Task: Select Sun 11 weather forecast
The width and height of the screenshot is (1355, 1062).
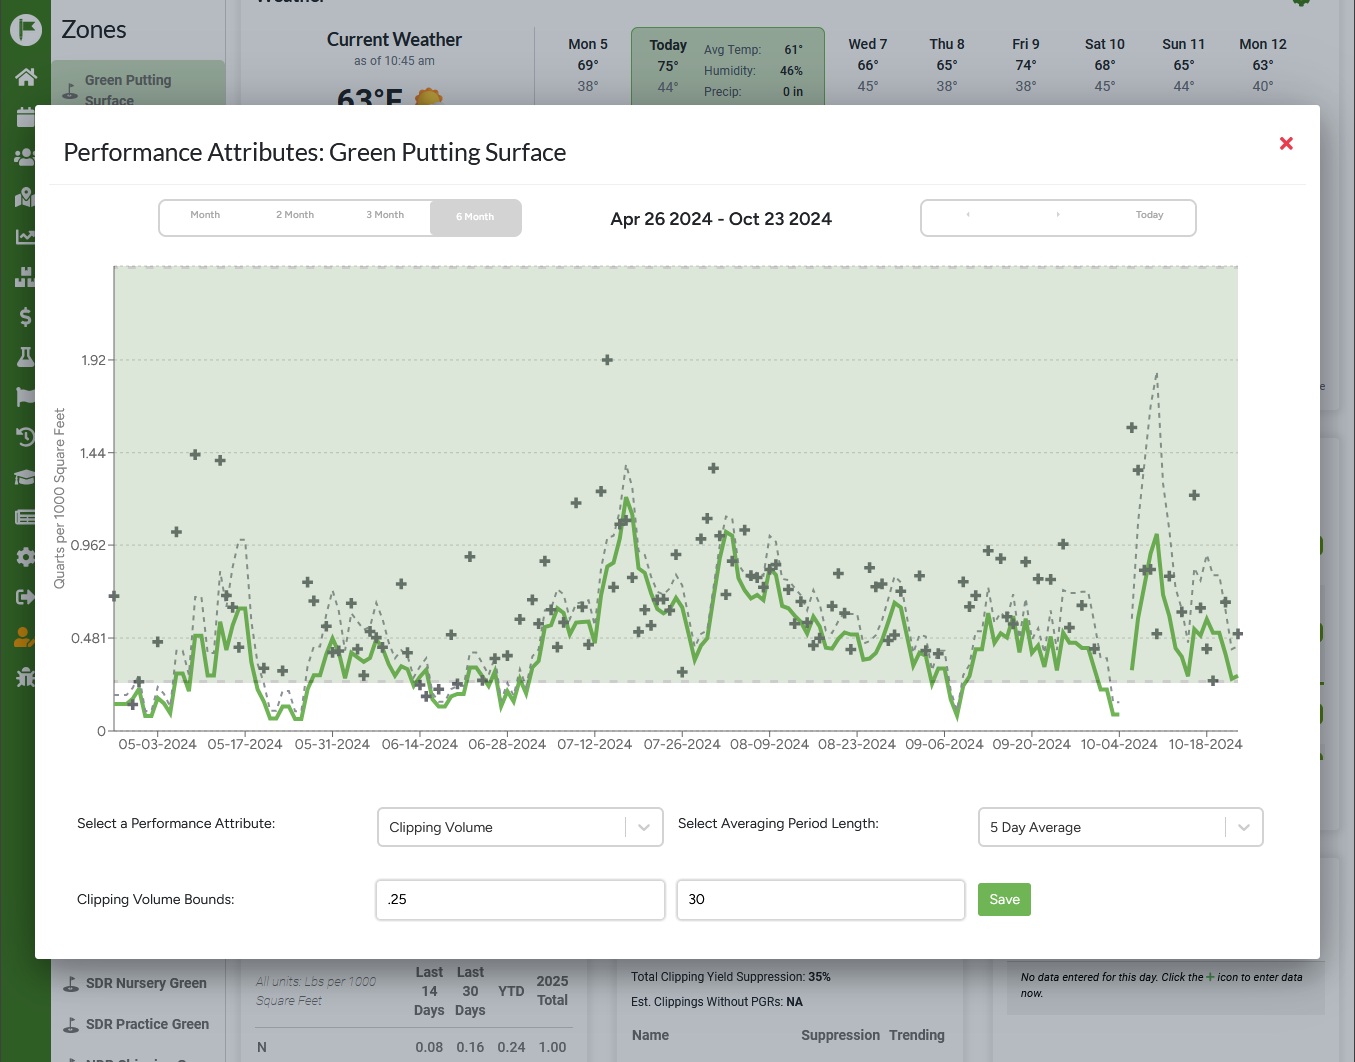Action: [x=1184, y=65]
